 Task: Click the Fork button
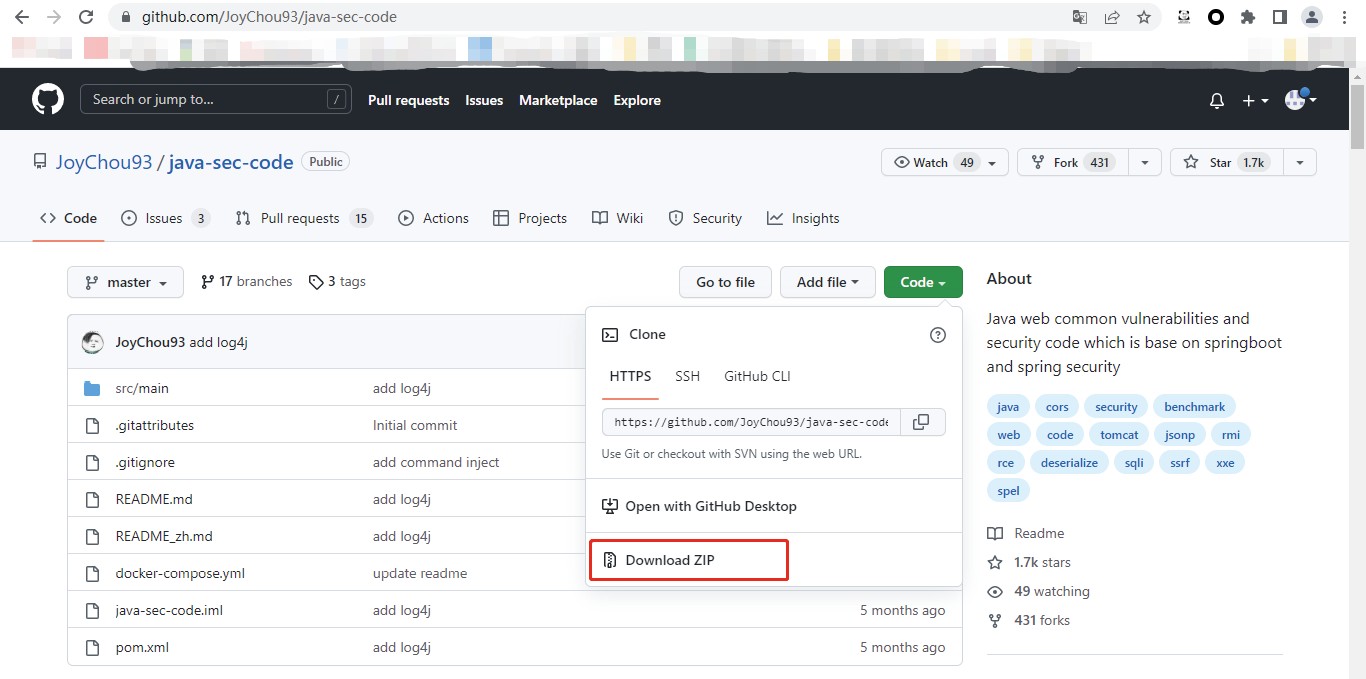pyautogui.click(x=1073, y=162)
